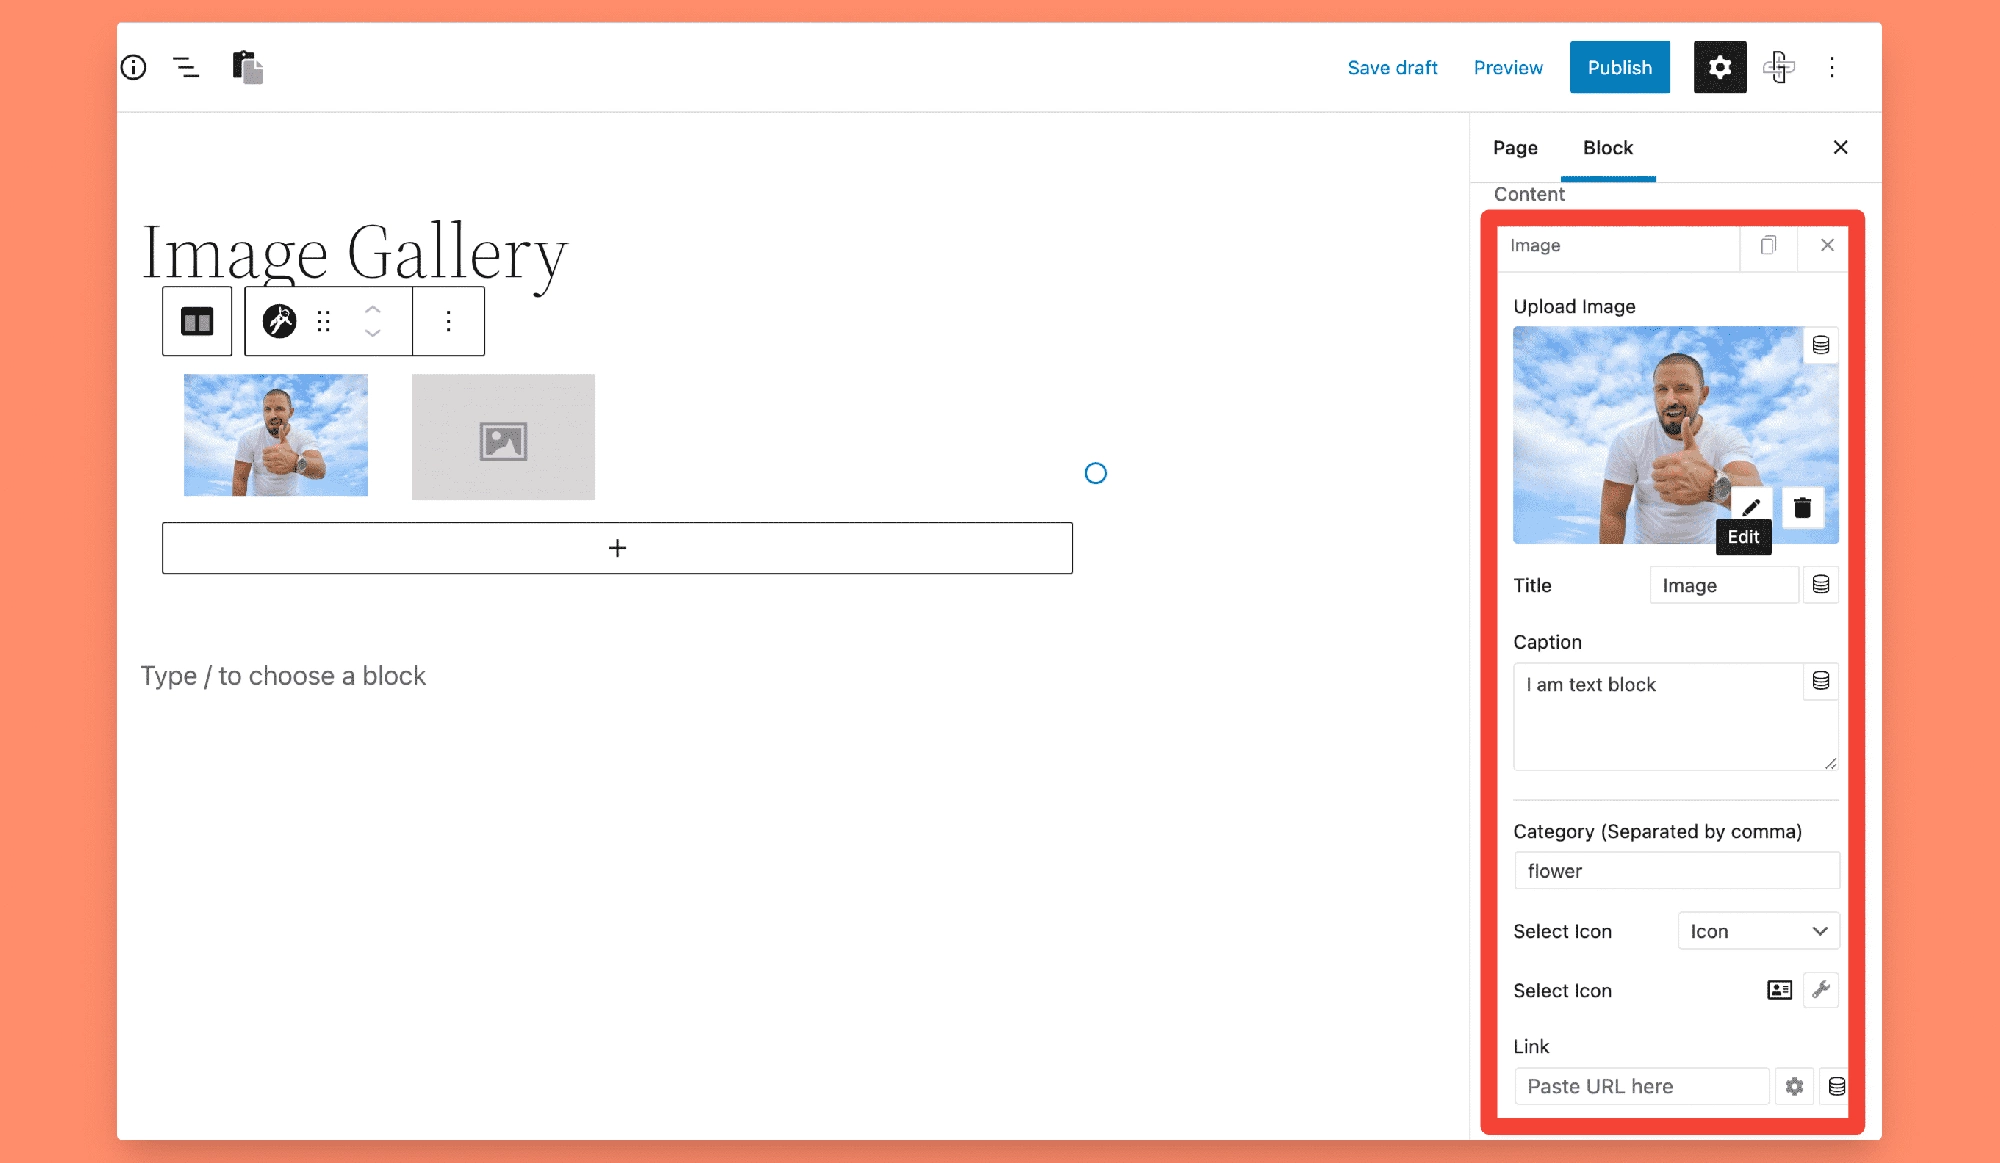2000x1163 pixels.
Task: Click the database/dynamic source icon next to Title
Action: 1823,584
